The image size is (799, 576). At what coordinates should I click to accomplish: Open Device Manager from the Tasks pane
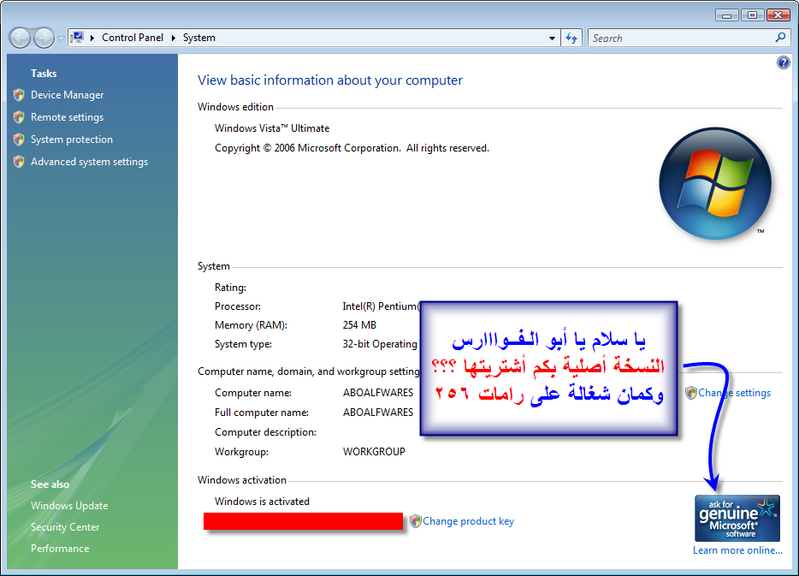coord(67,95)
